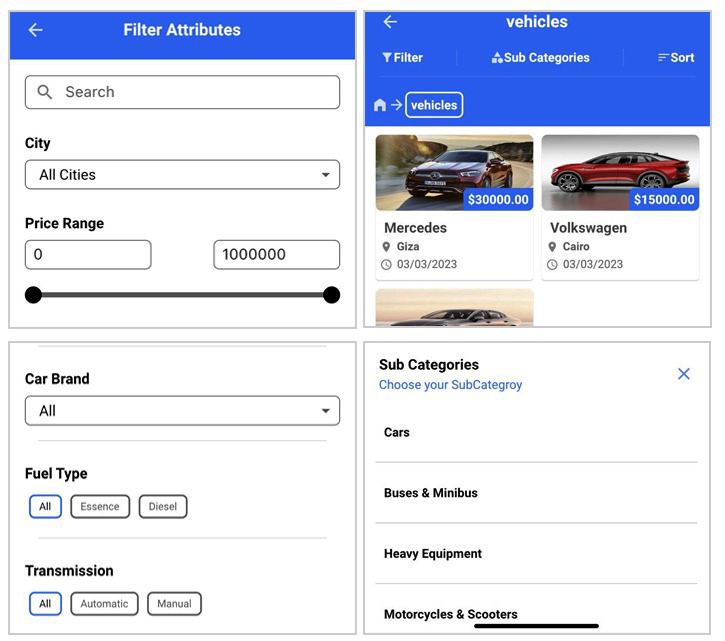Click the search magnifier icon

[x=44, y=92]
